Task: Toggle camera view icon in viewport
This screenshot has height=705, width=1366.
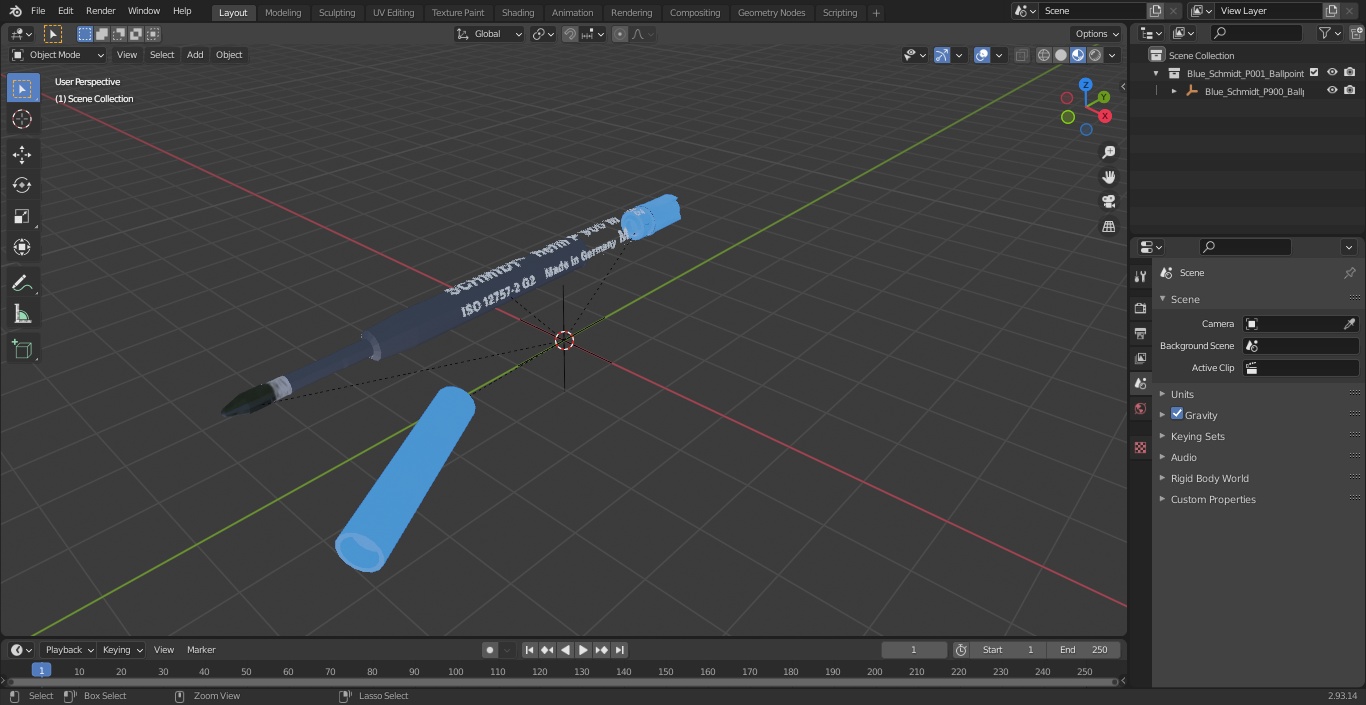Action: (1108, 201)
